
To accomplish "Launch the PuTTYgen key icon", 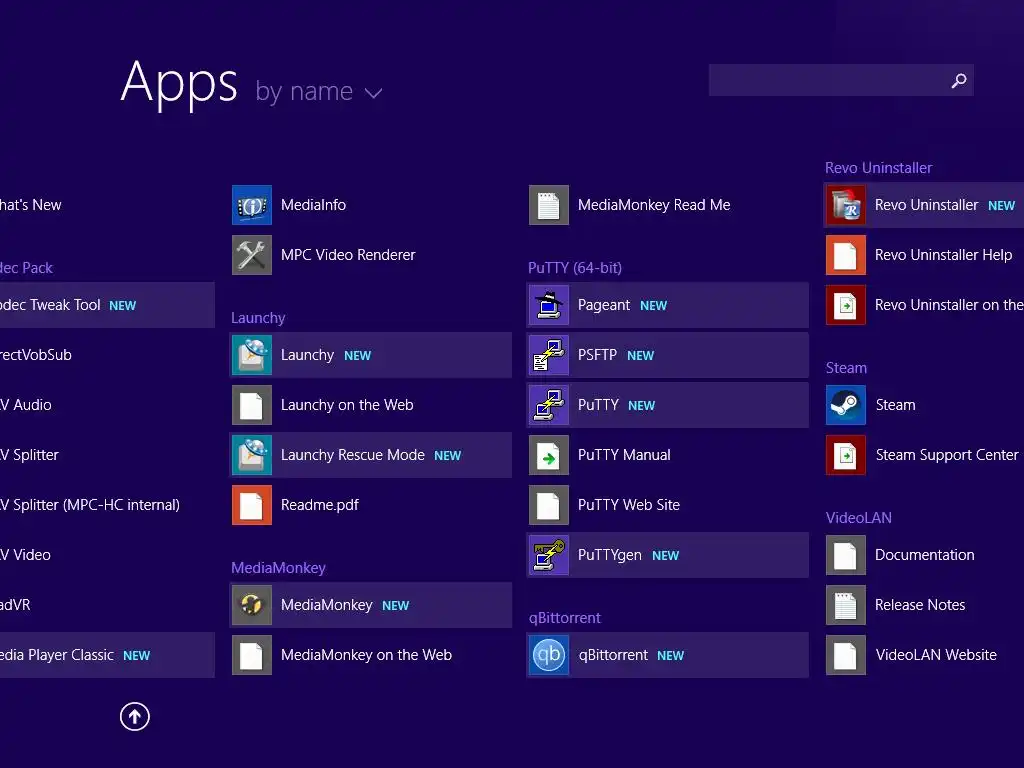I will coord(549,555).
